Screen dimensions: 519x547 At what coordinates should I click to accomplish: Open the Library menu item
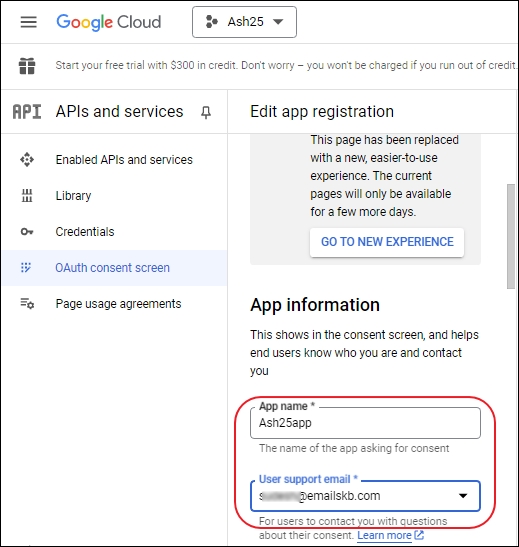114,196
